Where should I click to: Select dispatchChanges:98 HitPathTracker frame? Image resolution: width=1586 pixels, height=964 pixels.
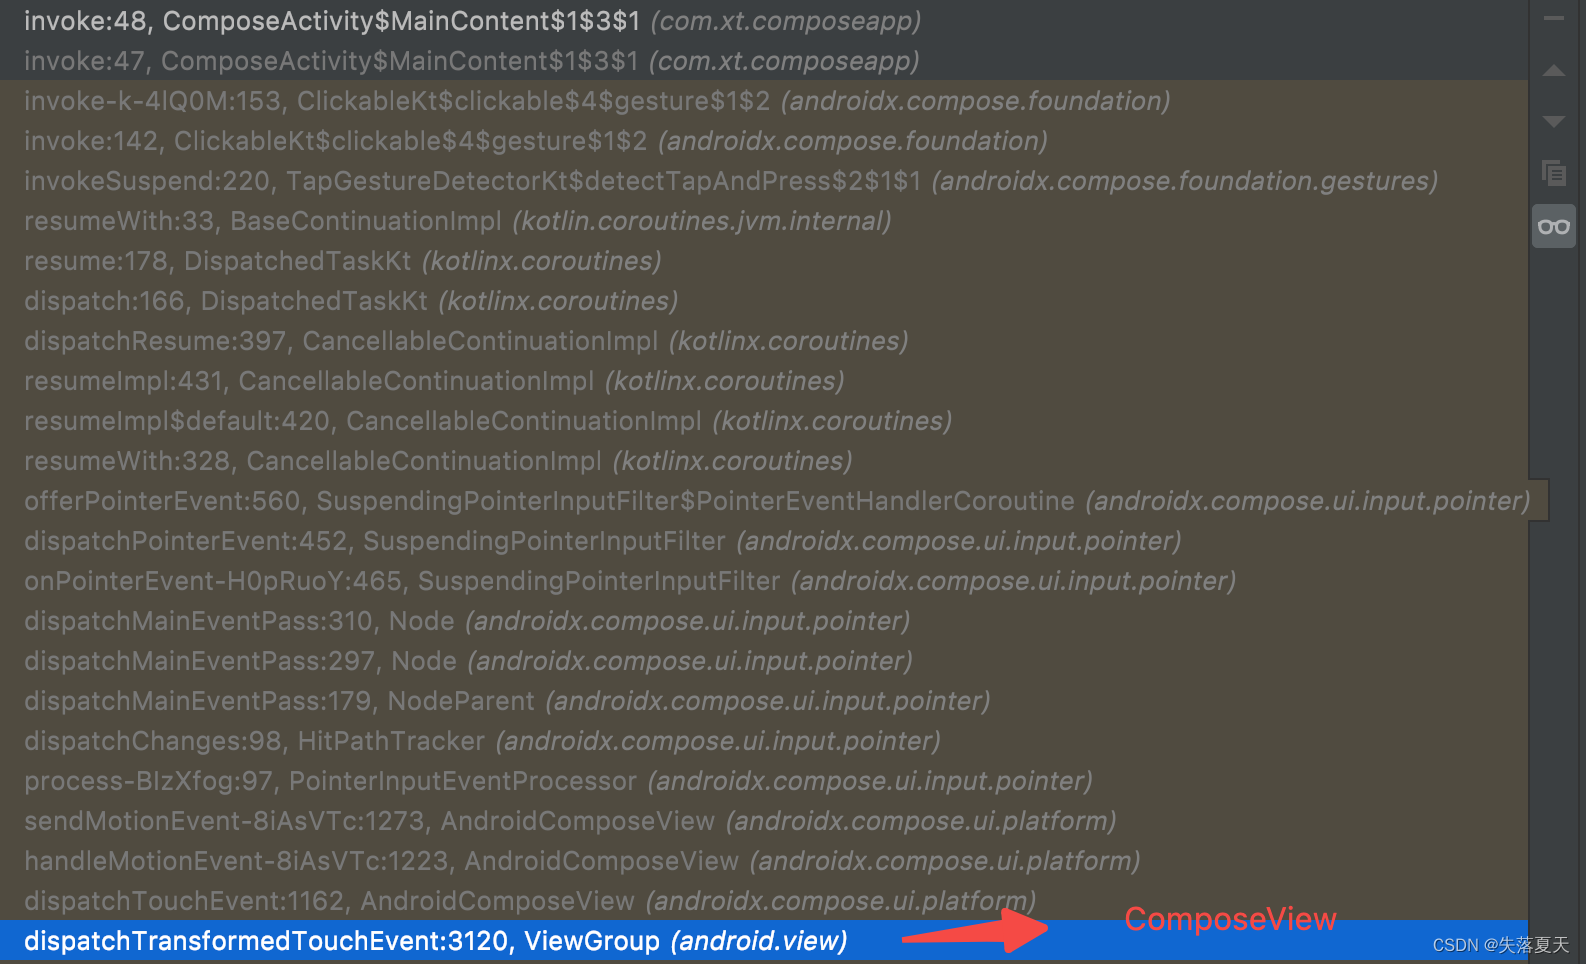(x=764, y=740)
